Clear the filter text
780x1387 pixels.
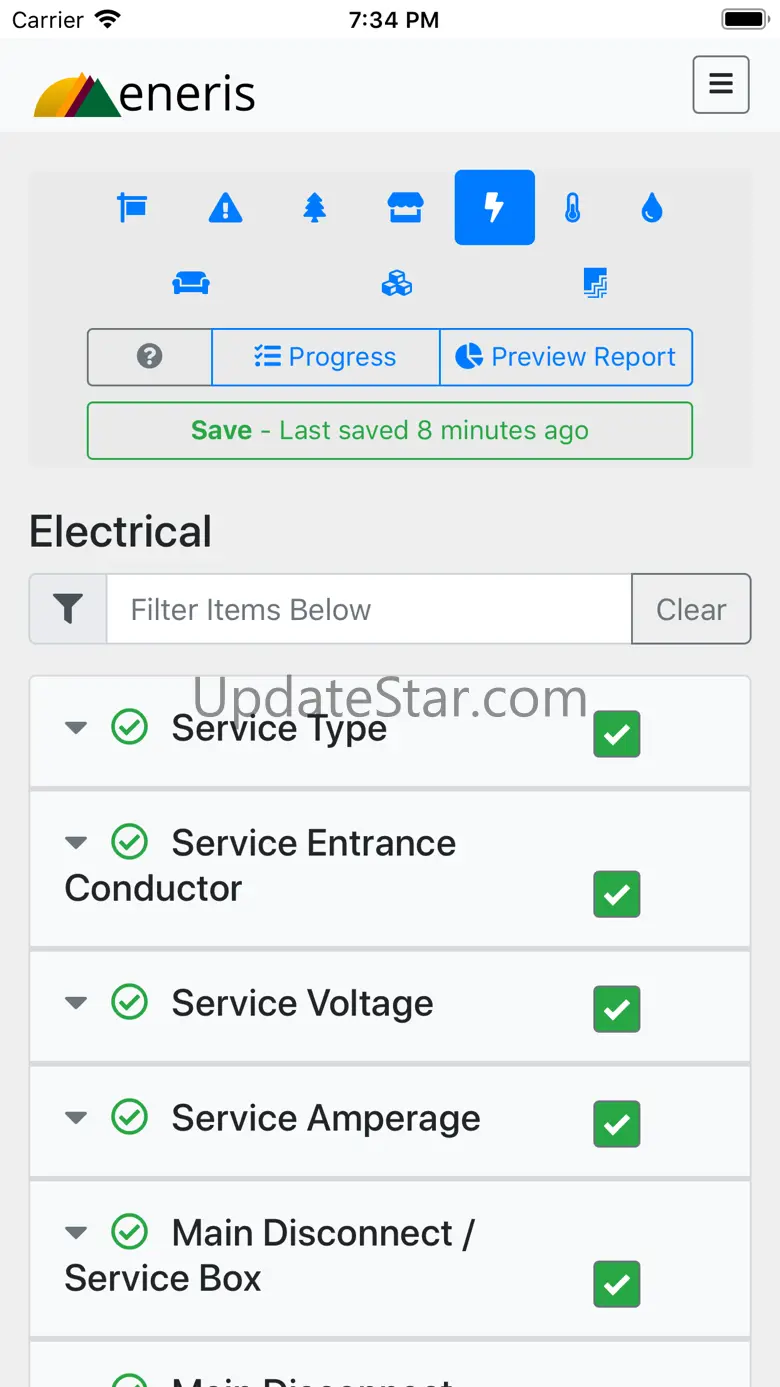691,609
